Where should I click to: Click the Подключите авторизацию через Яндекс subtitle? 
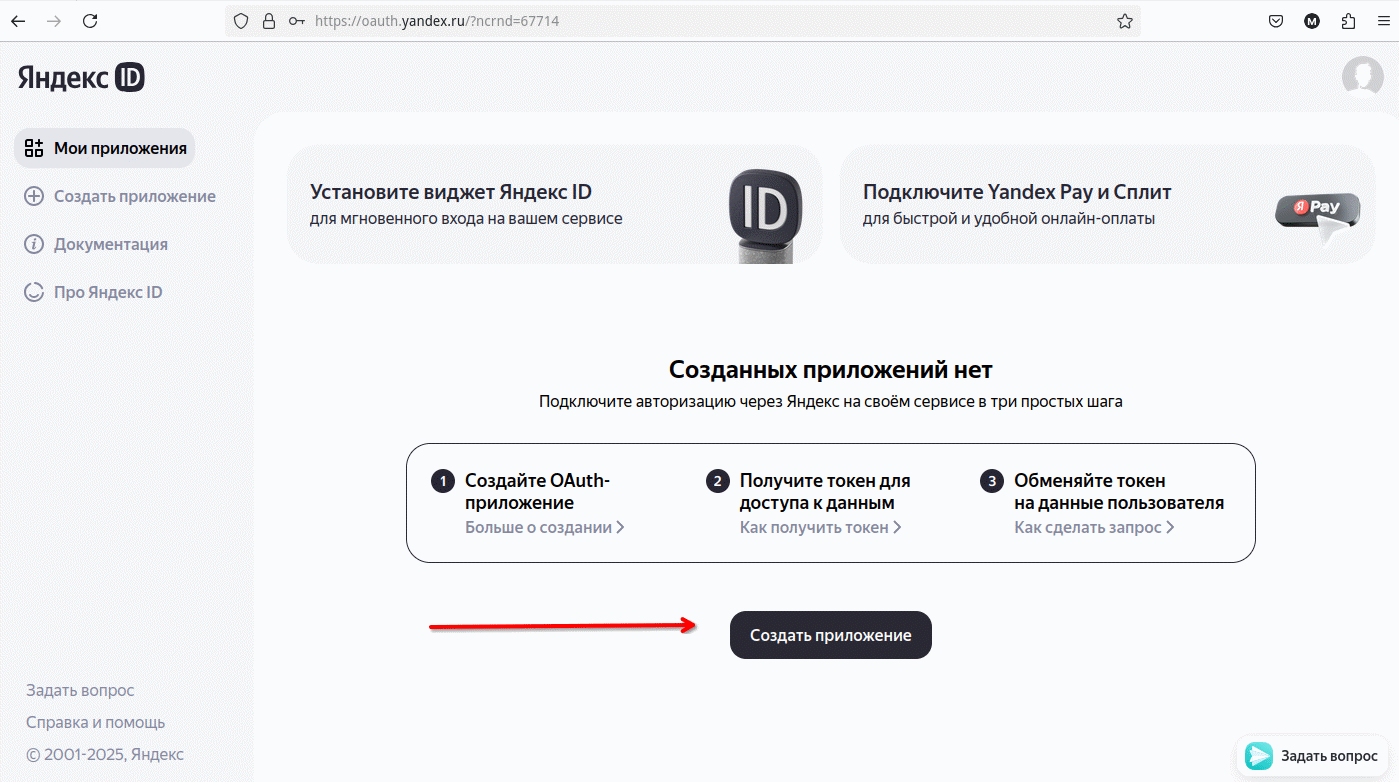pos(831,402)
